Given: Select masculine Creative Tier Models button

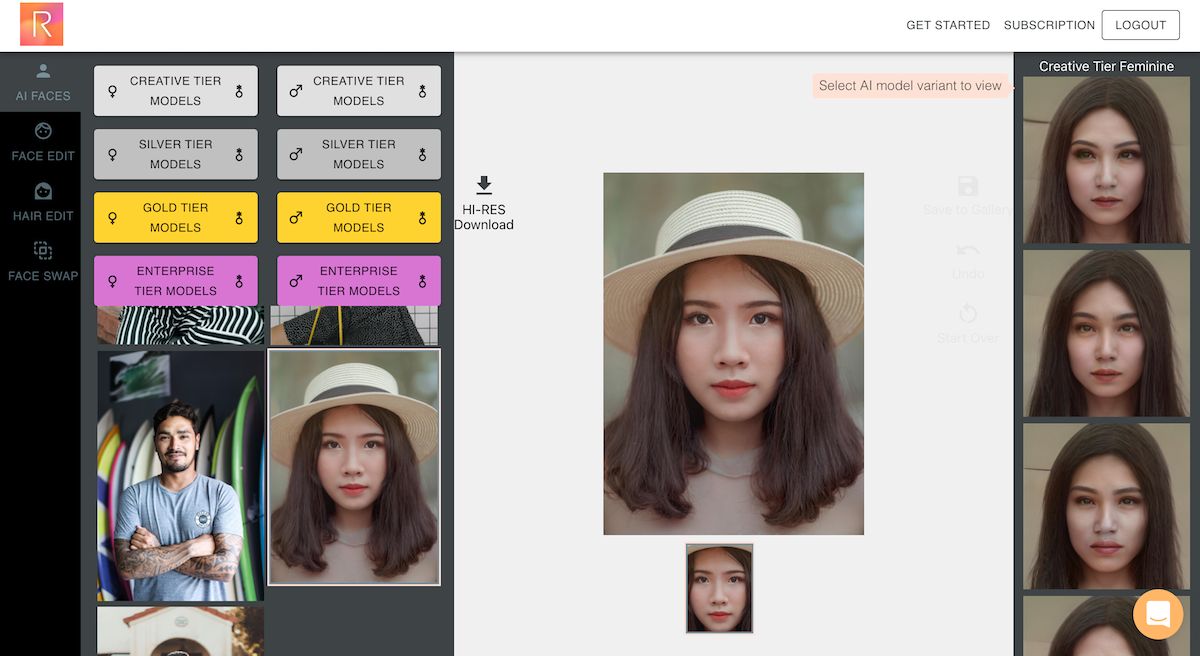Looking at the screenshot, I should tap(359, 91).
